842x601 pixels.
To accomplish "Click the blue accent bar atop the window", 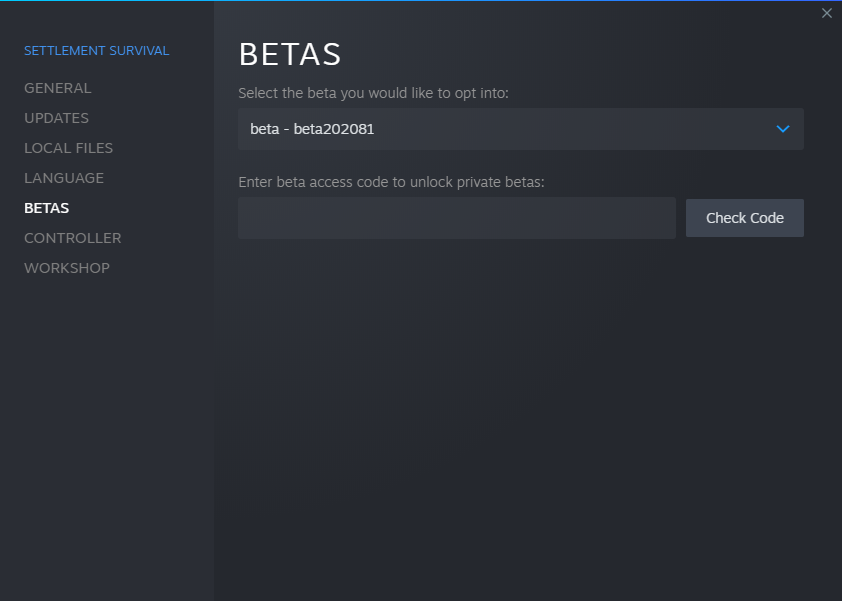I will click(x=420, y=1).
